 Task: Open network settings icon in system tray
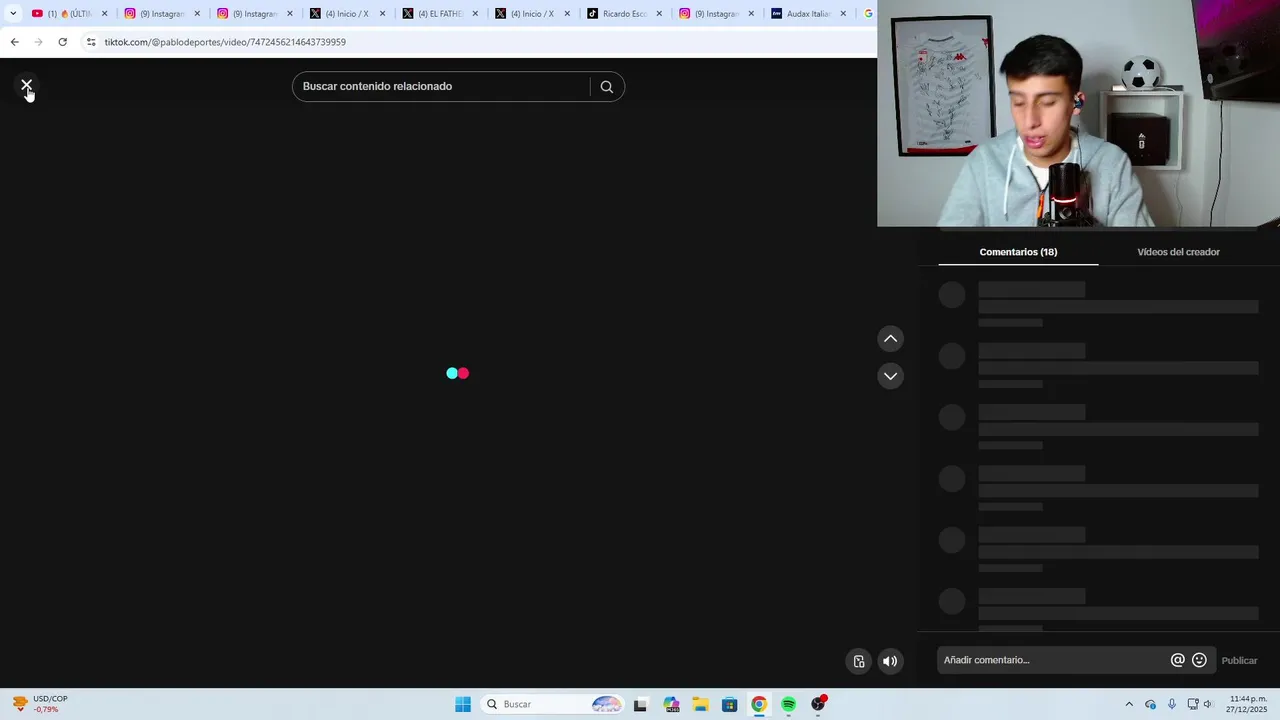pyautogui.click(x=1193, y=704)
